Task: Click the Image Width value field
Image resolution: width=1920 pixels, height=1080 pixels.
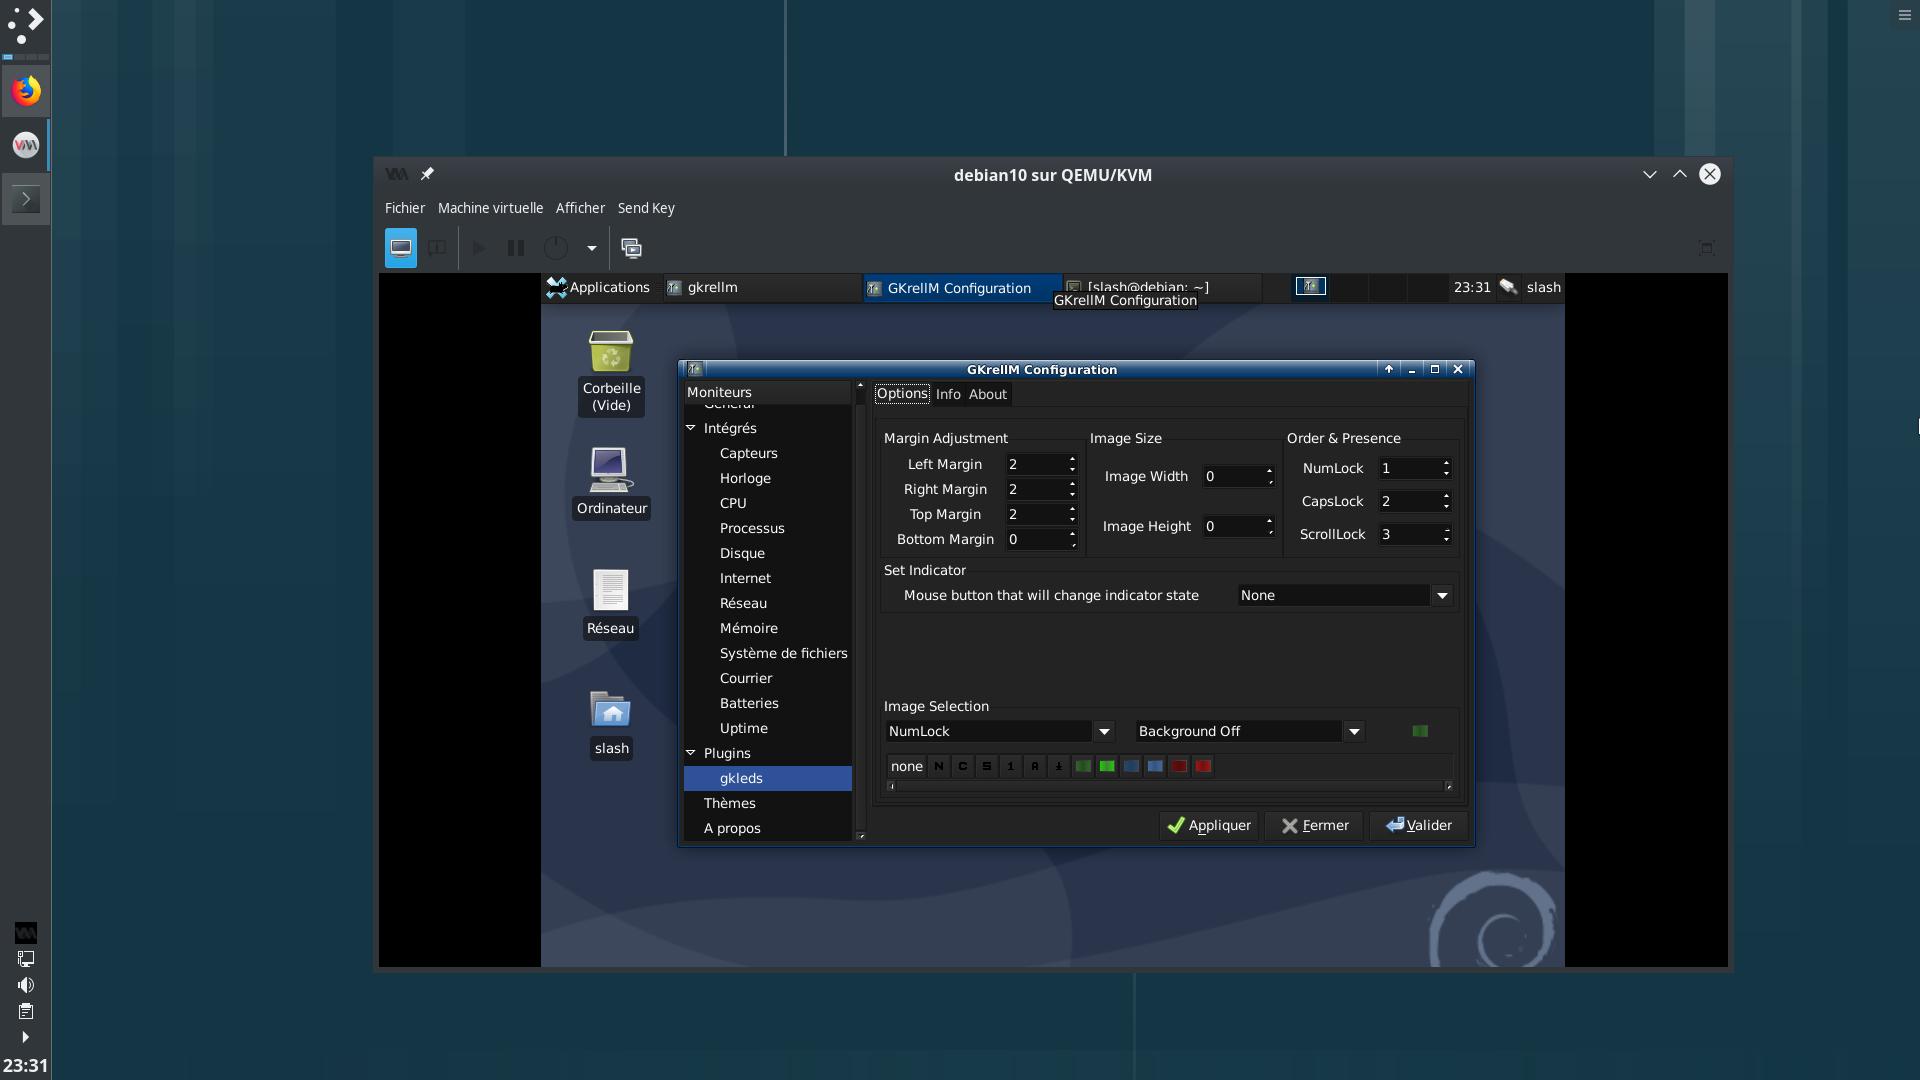Action: tap(1232, 476)
